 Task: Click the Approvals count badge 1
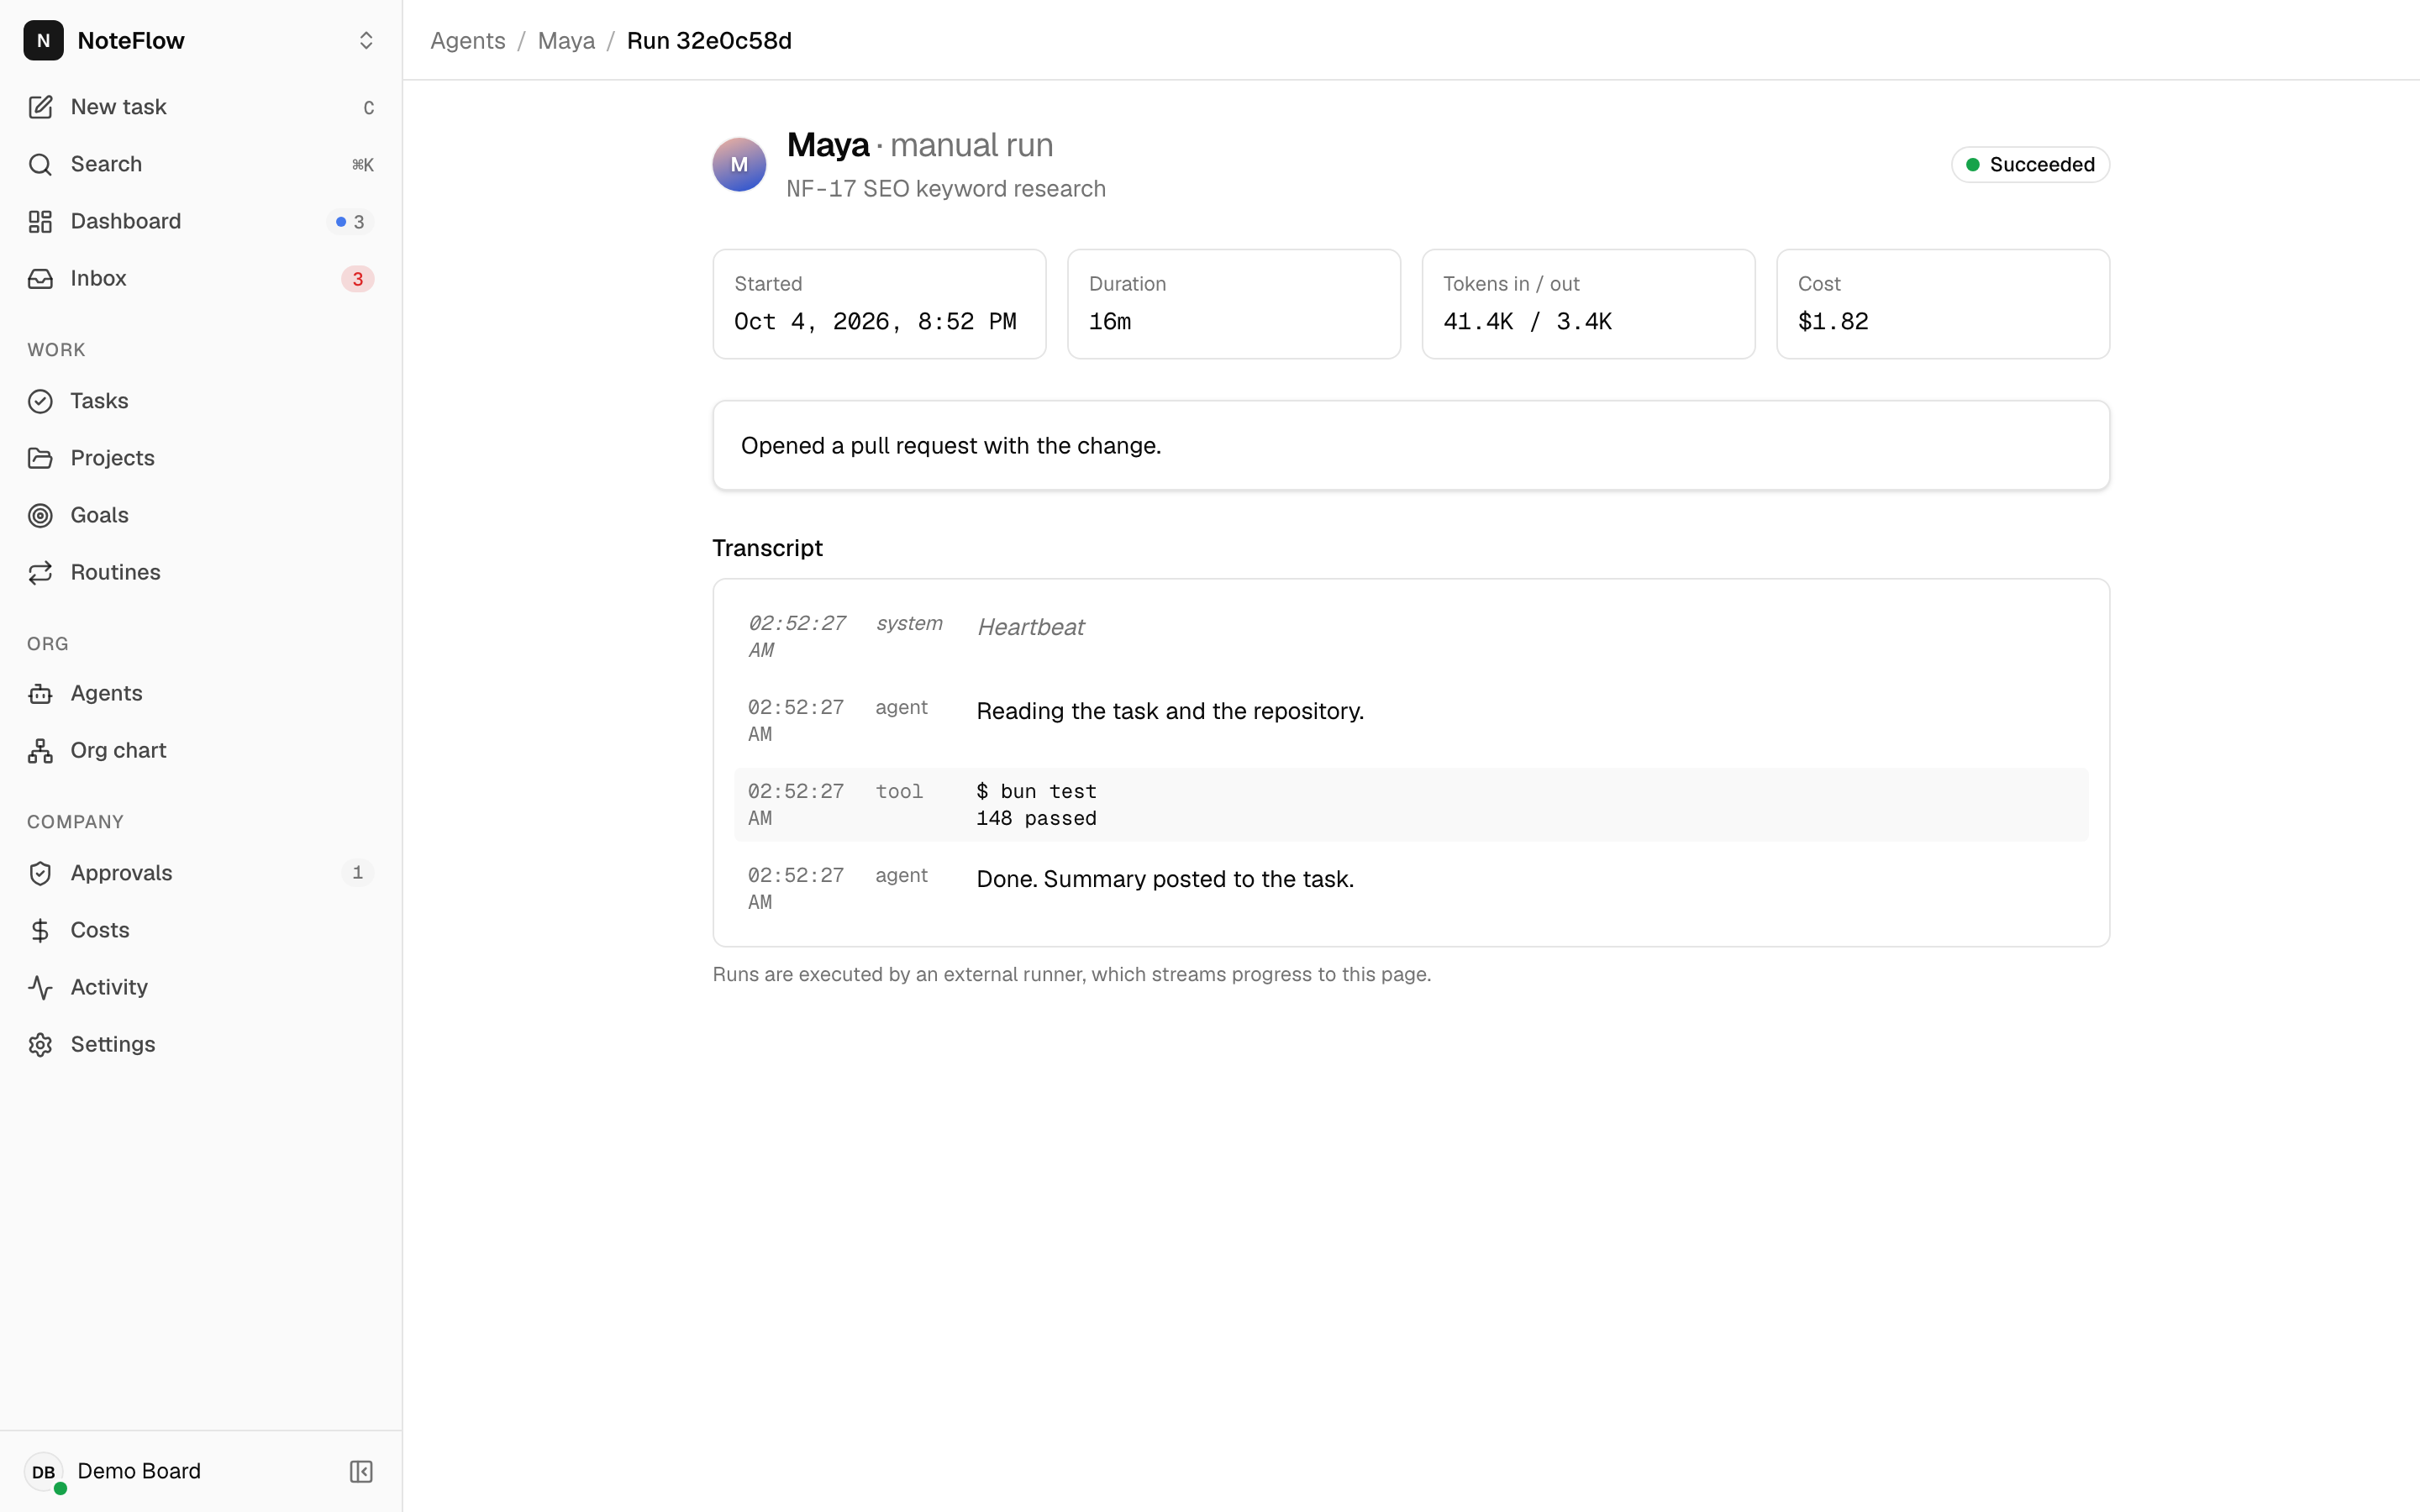point(357,873)
